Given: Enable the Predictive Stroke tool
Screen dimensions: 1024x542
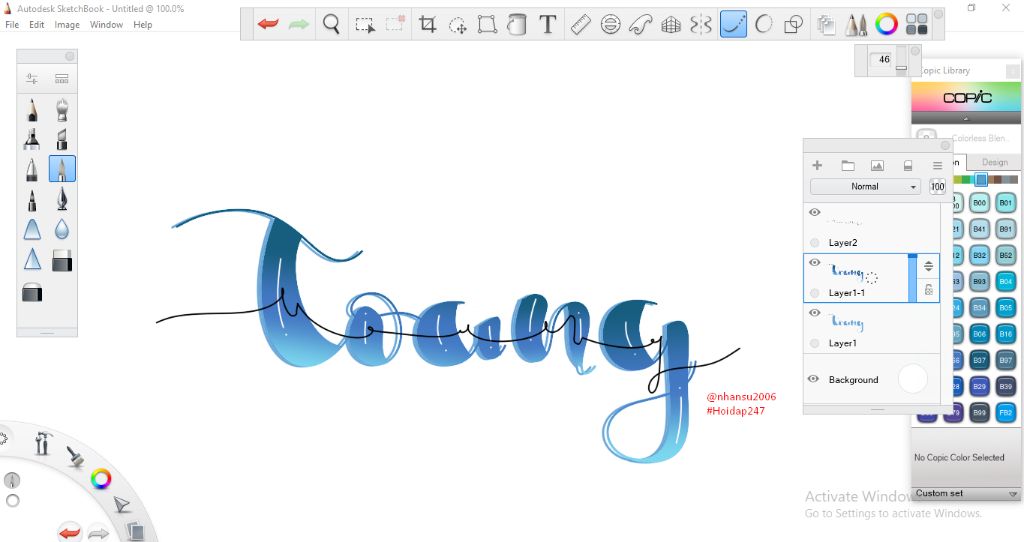Looking at the screenshot, I should [x=763, y=25].
